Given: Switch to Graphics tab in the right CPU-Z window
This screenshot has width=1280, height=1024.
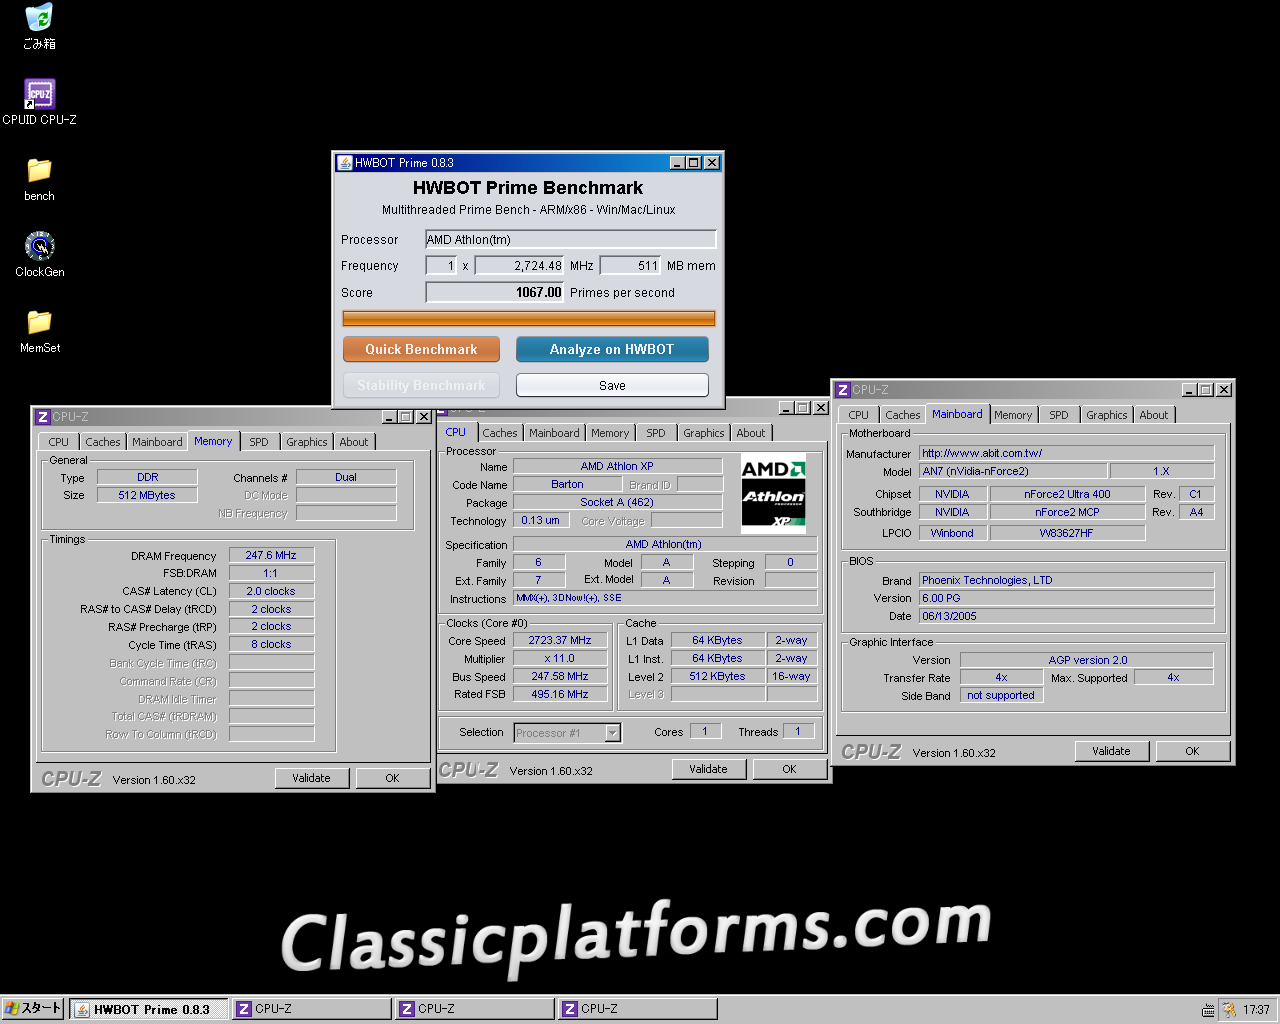Looking at the screenshot, I should 1107,415.
